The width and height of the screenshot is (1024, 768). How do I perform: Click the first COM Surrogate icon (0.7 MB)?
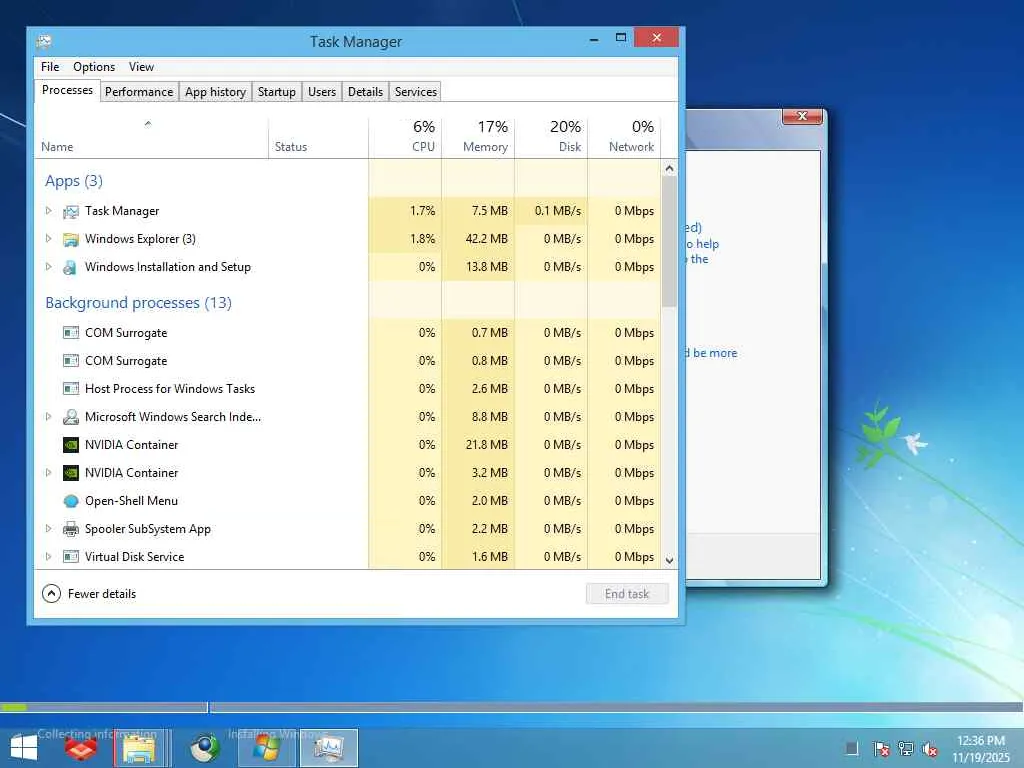(71, 333)
